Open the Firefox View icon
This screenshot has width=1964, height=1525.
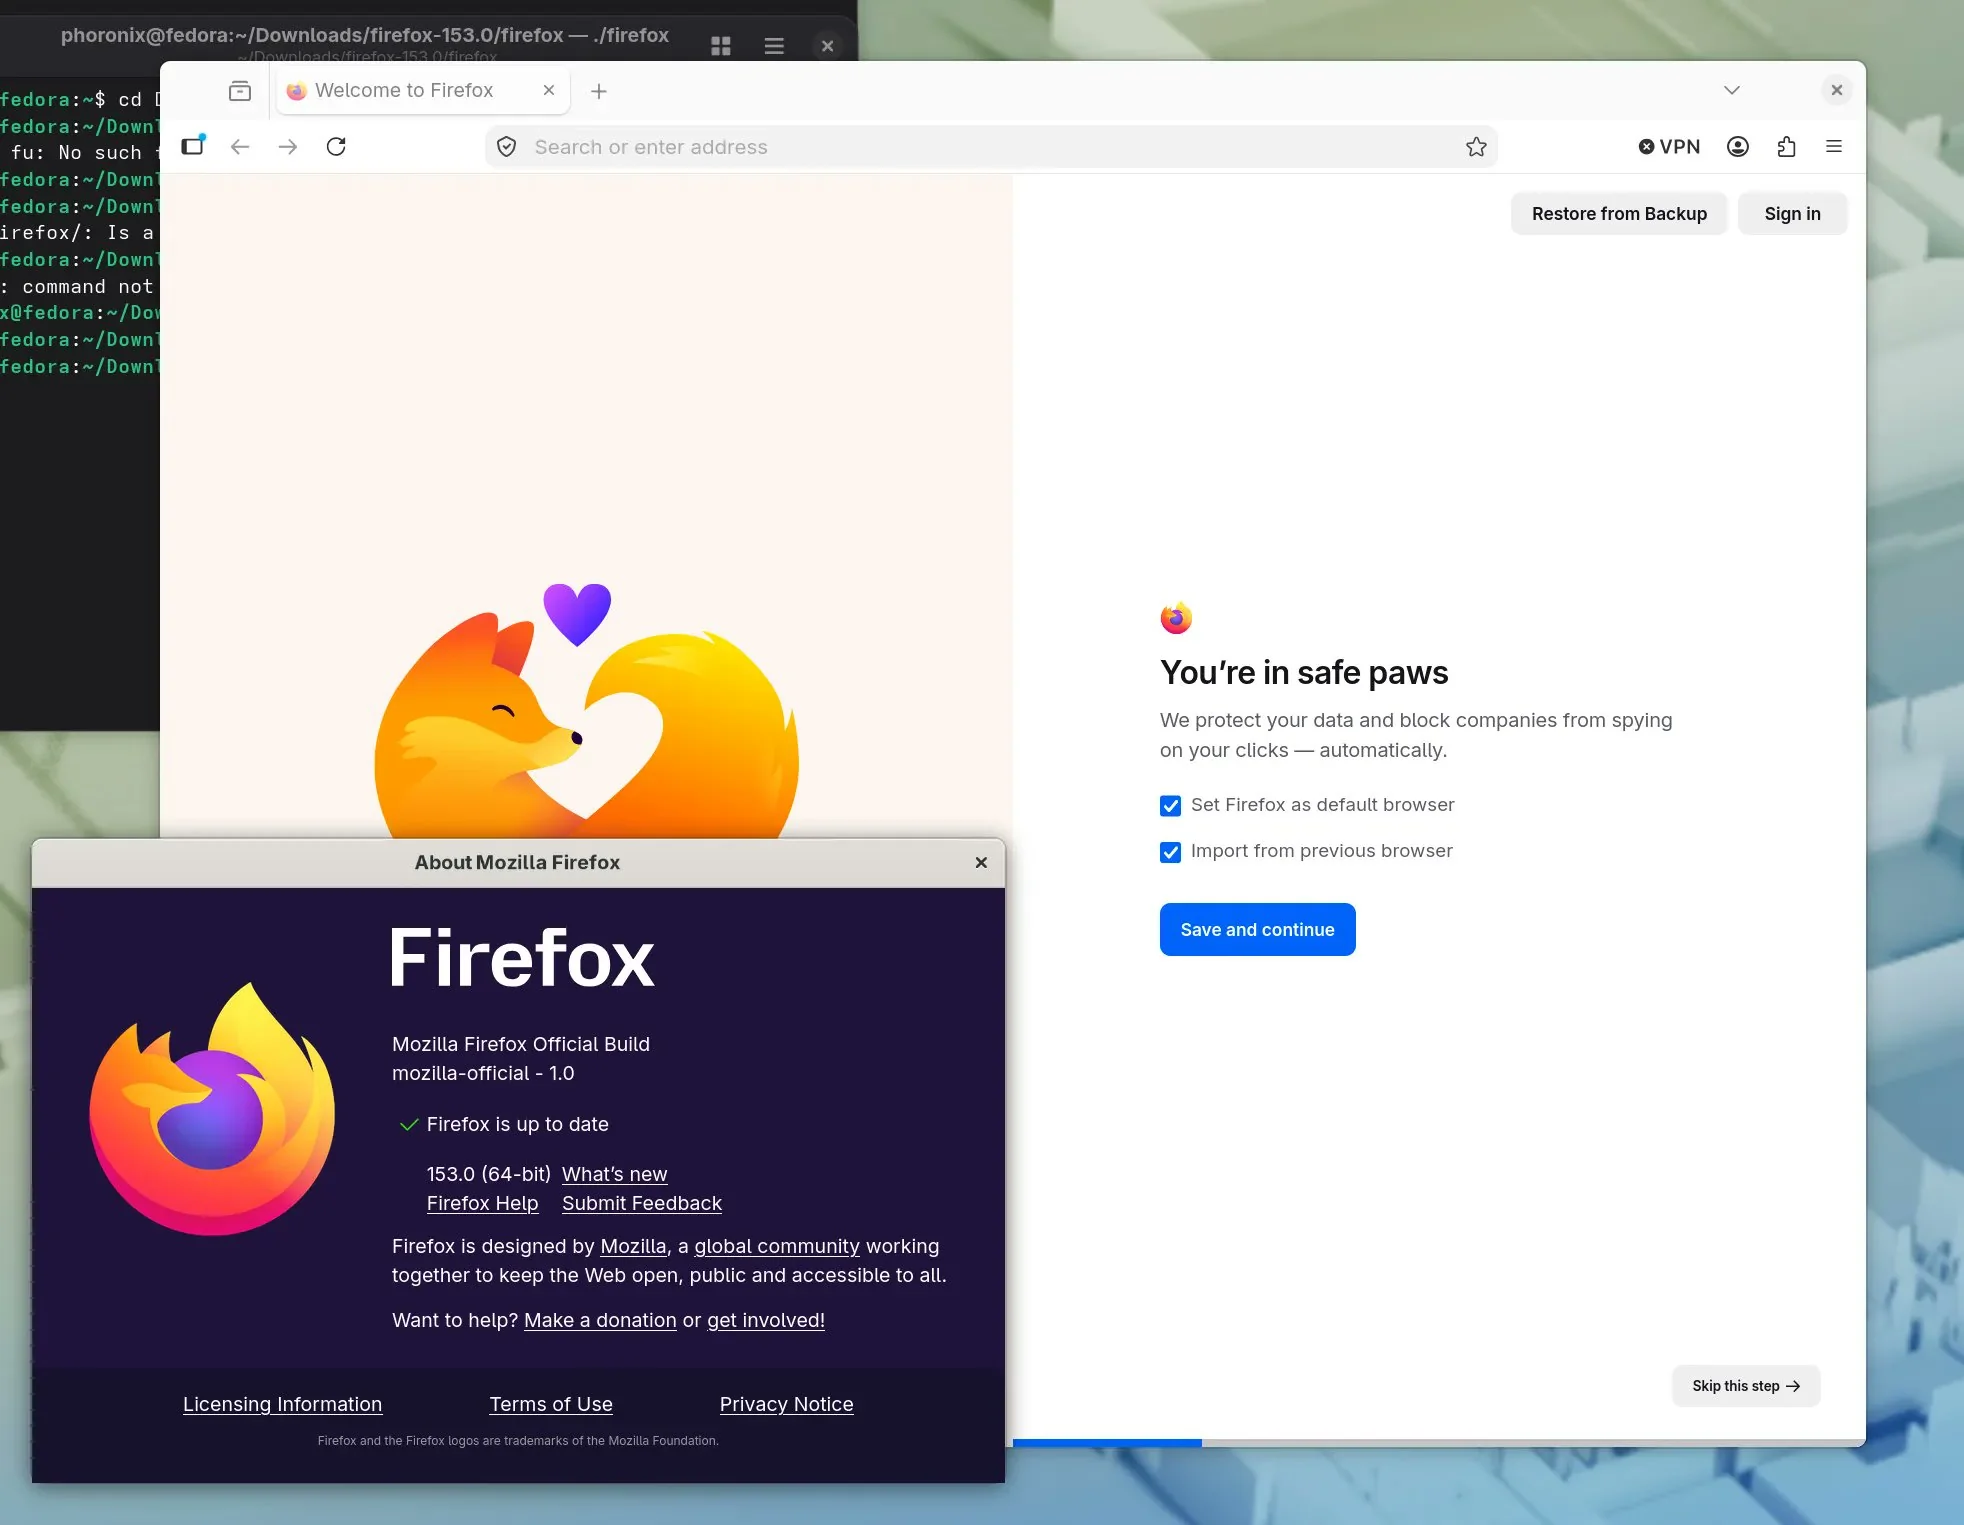click(240, 91)
